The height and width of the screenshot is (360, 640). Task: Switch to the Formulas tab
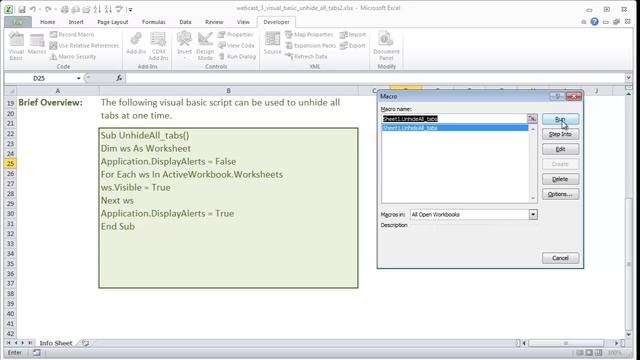click(x=153, y=22)
